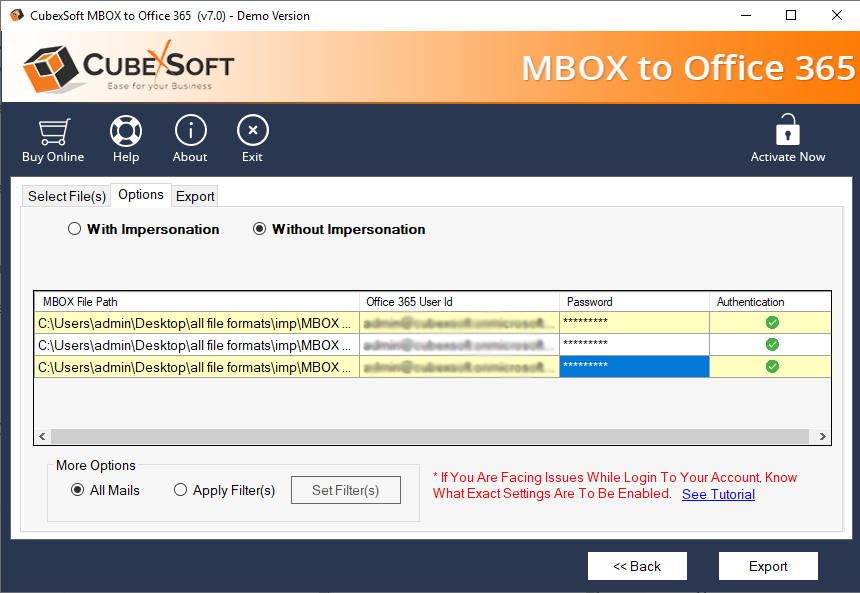Click first row green authentication checkmark
The height and width of the screenshot is (593, 860).
tap(772, 322)
